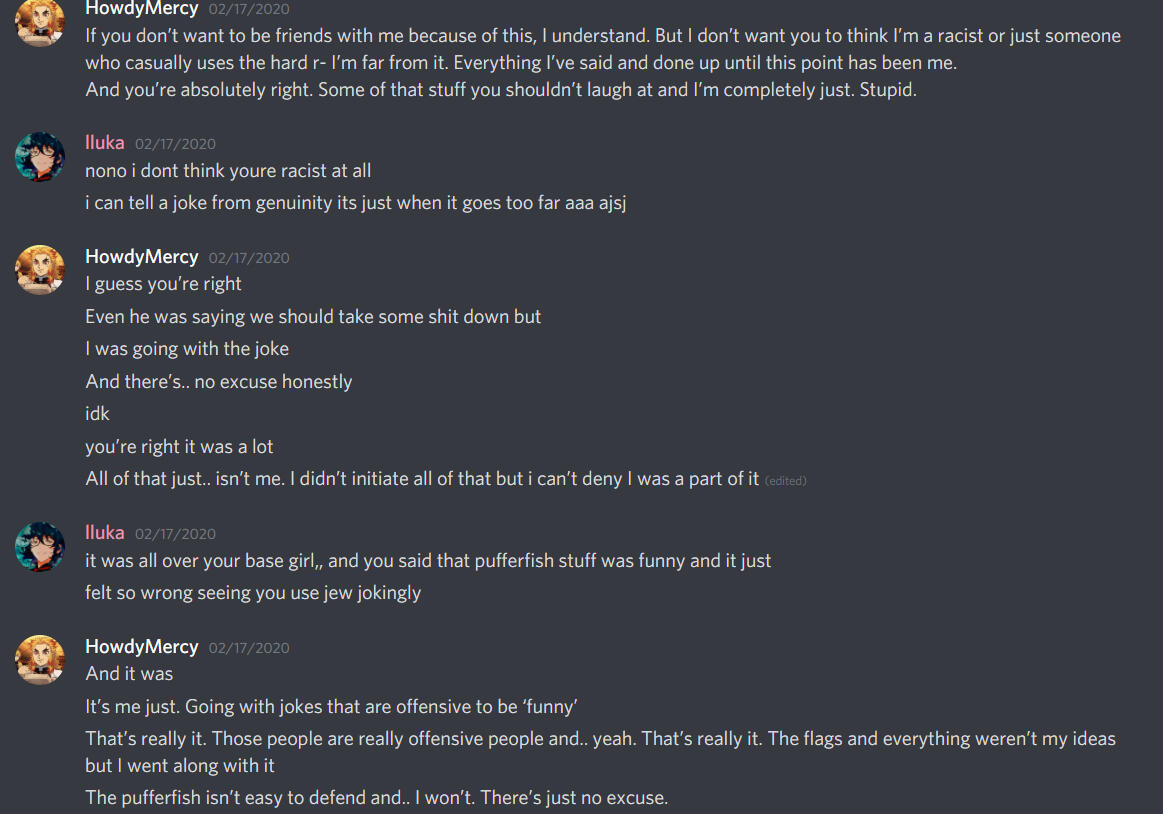Click the "felt so wrong seeing you" message line
The image size is (1163, 814).
click(253, 593)
